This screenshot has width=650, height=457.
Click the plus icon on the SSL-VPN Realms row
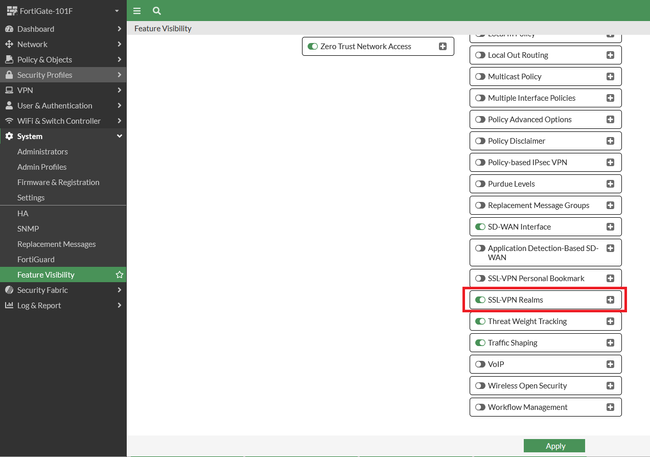point(610,300)
